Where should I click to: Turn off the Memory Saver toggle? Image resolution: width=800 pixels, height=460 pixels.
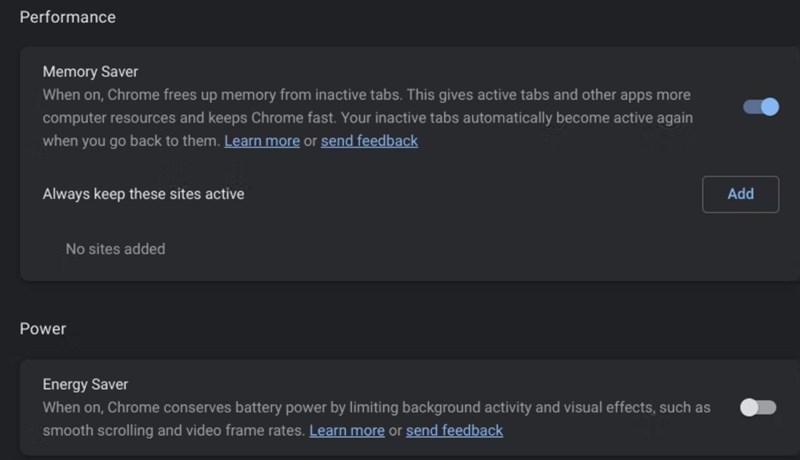click(761, 107)
